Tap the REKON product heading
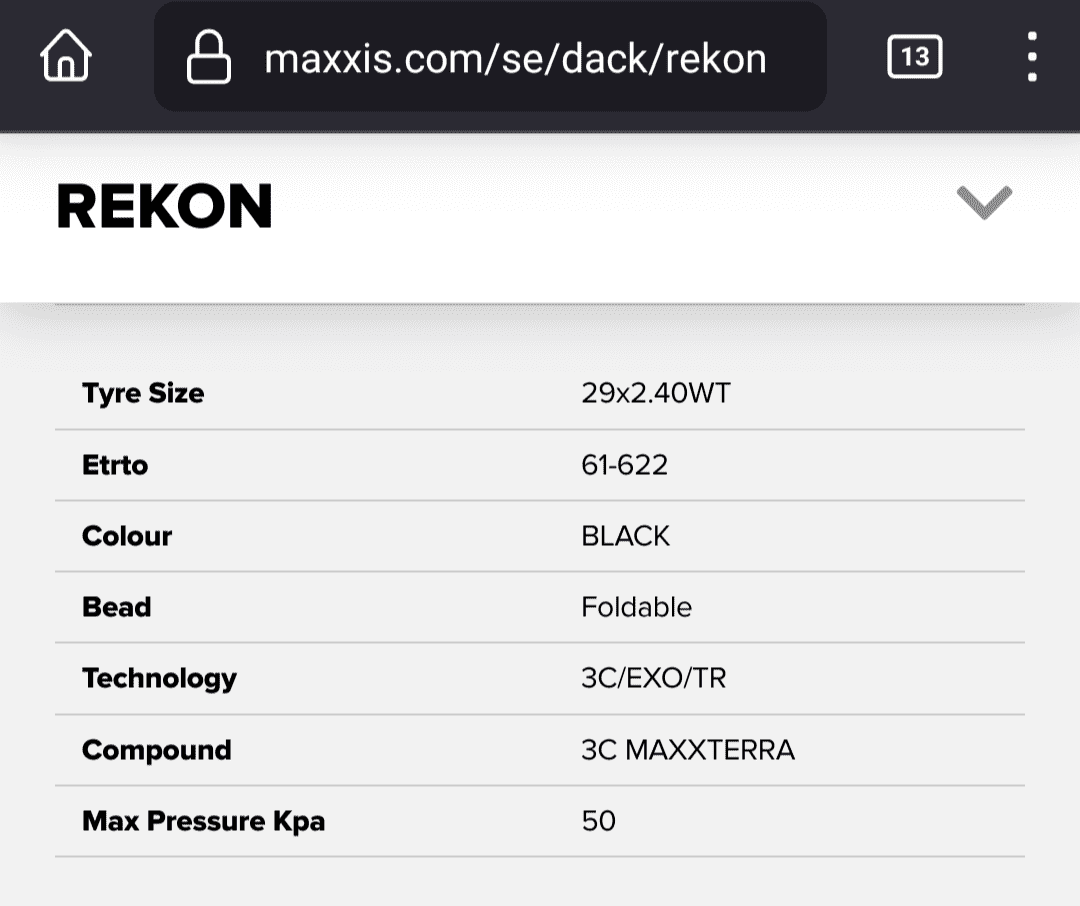The height and width of the screenshot is (906, 1080). click(165, 205)
